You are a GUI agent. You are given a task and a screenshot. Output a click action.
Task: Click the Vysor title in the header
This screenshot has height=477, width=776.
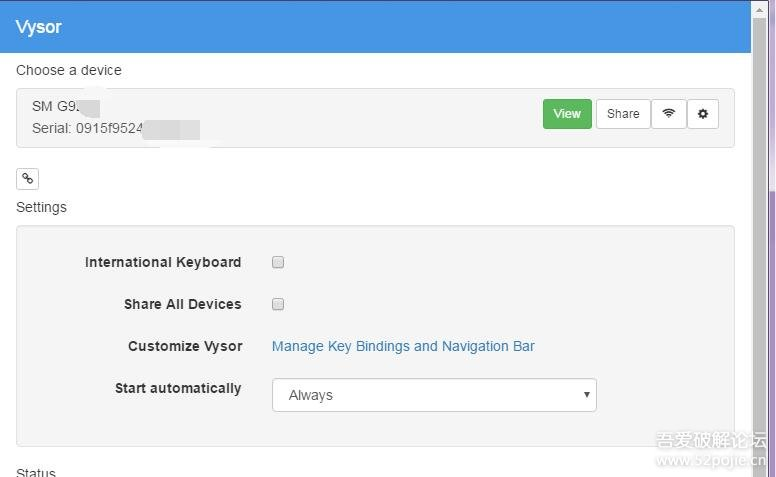pyautogui.click(x=39, y=27)
